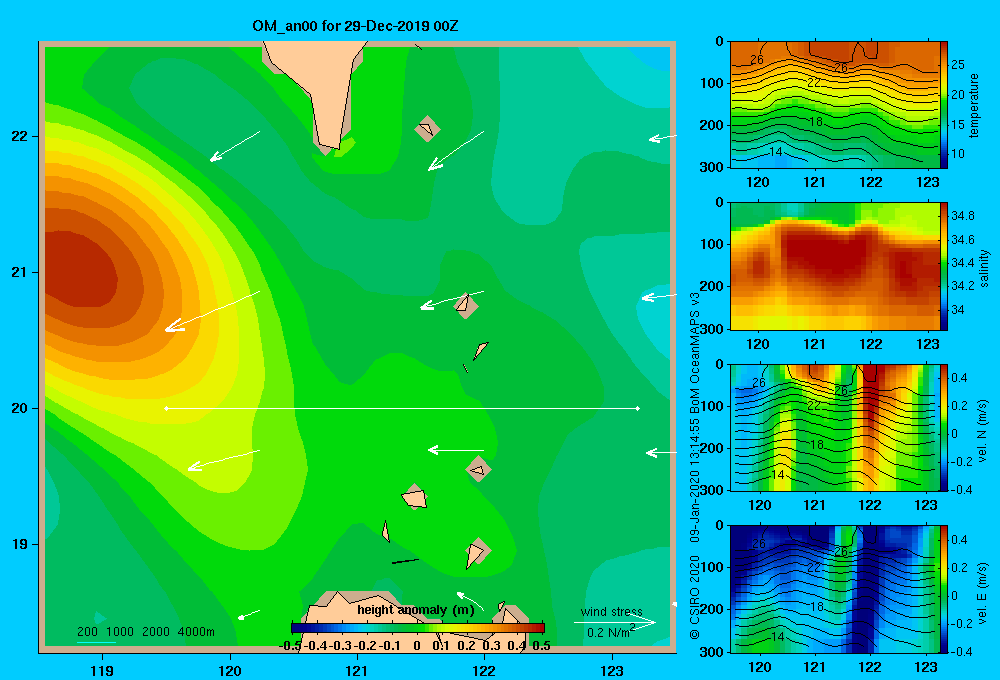
Task: Click longitude label '120' on main map
Action: [230, 671]
